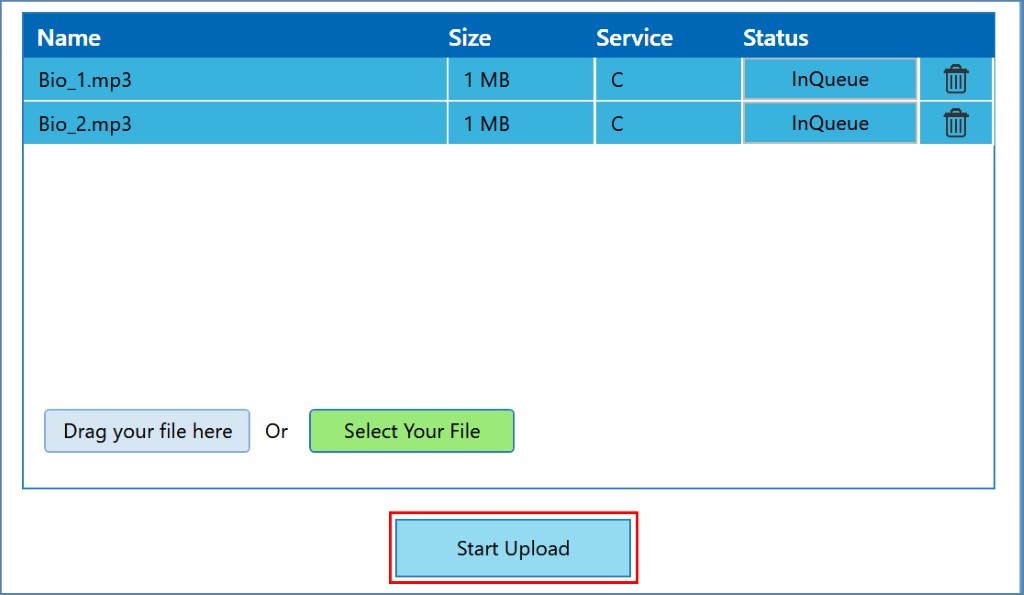
Task: Click the 1 MB size of Bio_1.mp3
Action: coord(486,80)
